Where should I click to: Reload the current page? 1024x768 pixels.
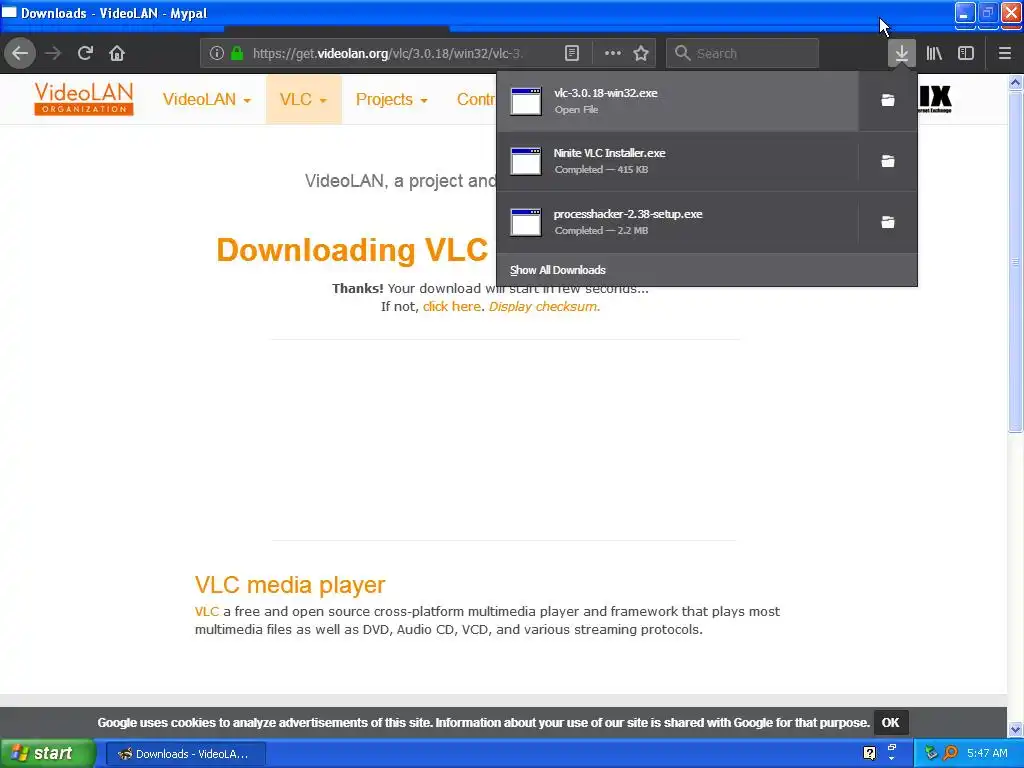(x=85, y=53)
